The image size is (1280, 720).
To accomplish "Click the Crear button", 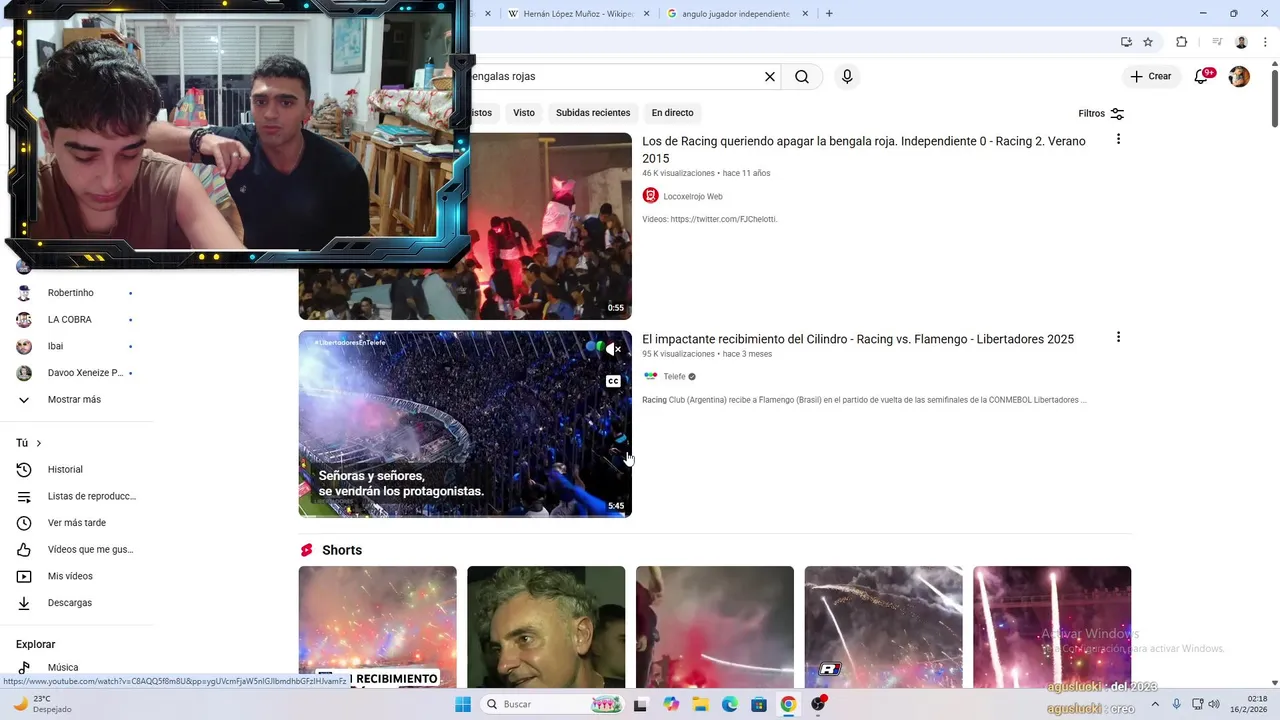I will pos(1151,76).
